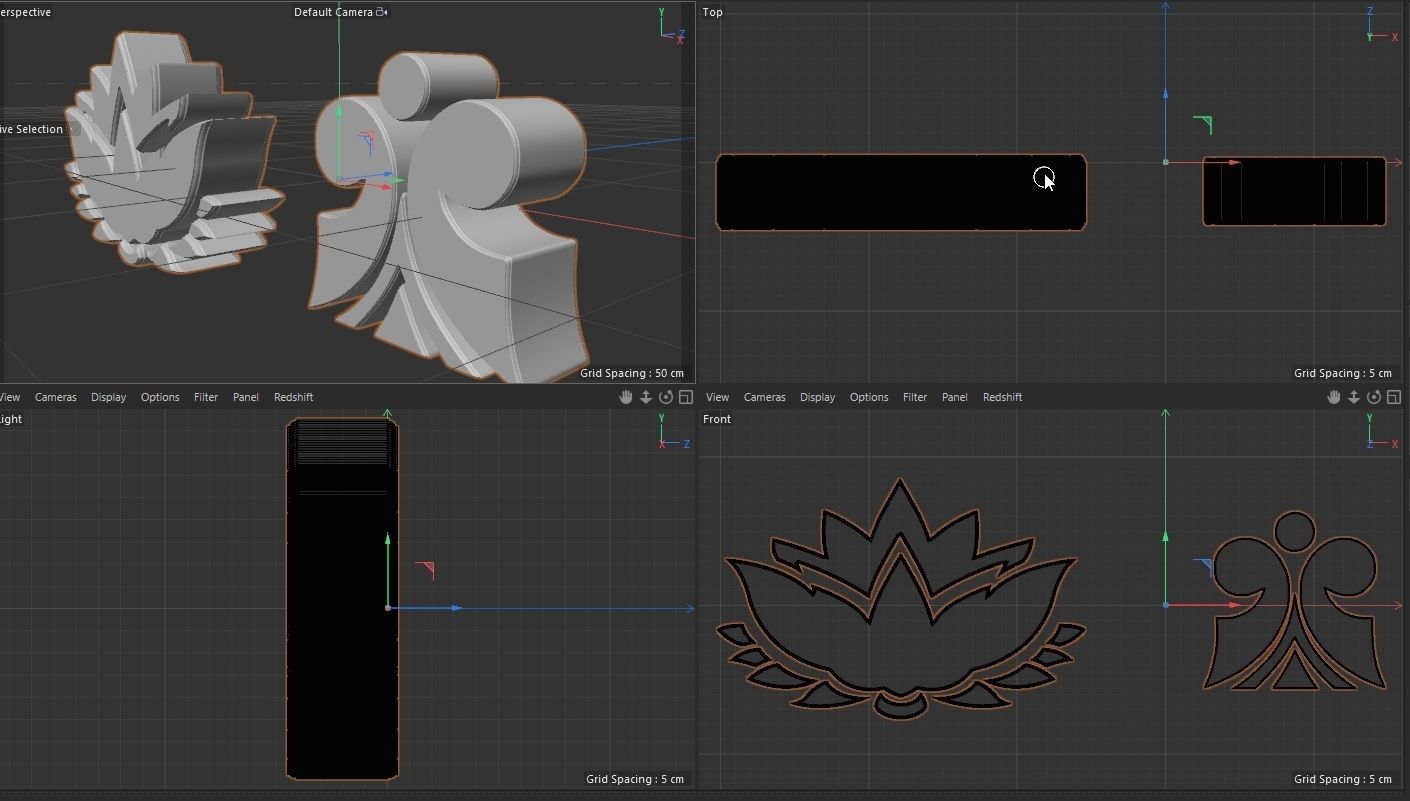Viewport: 1410px width, 801px height.
Task: Click the green Y-axis arrowhead in Right view
Action: pos(388,539)
